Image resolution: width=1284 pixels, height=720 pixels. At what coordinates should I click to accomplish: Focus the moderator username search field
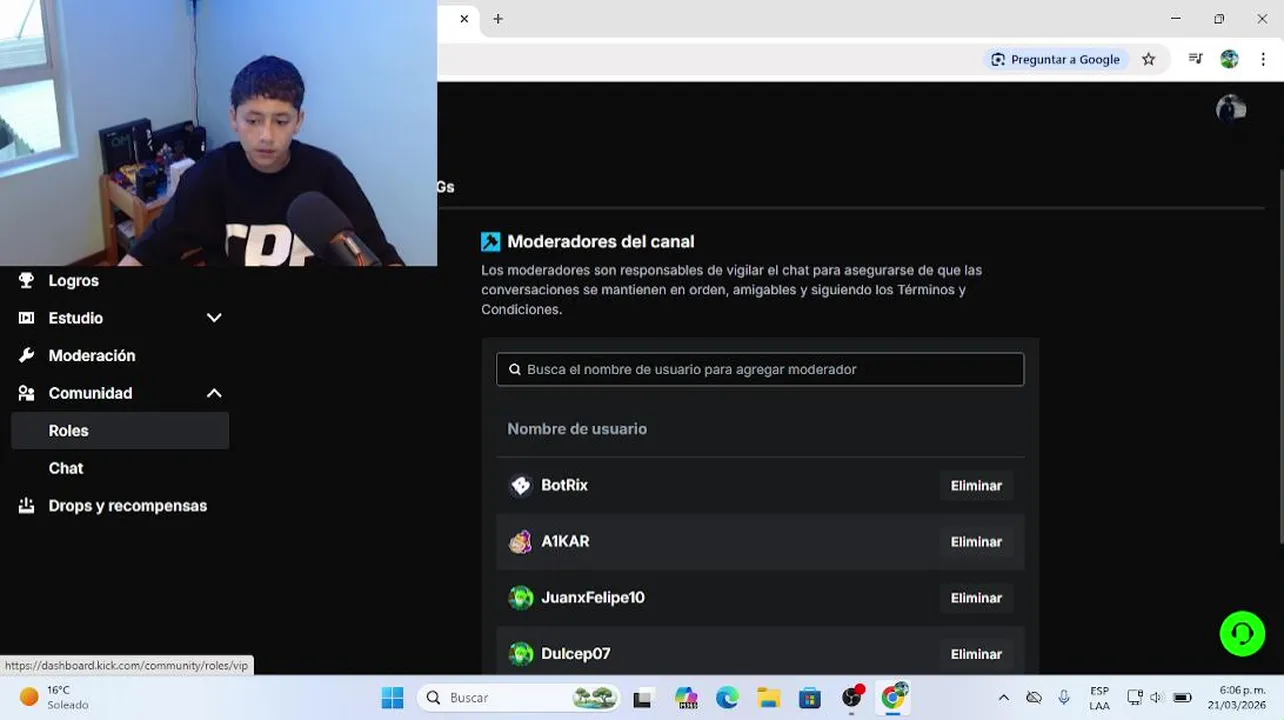point(760,369)
